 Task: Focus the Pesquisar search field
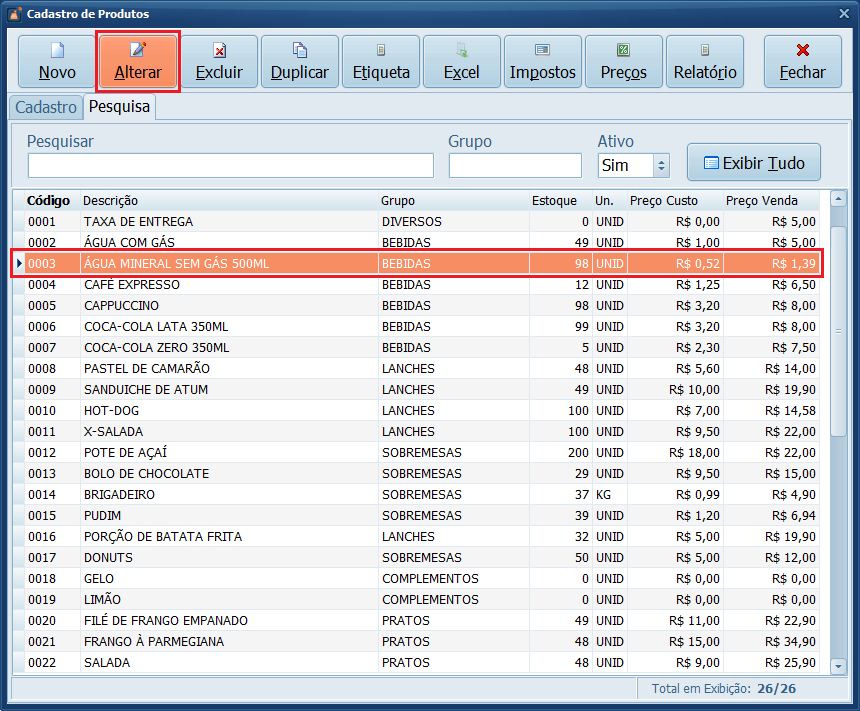click(x=230, y=165)
